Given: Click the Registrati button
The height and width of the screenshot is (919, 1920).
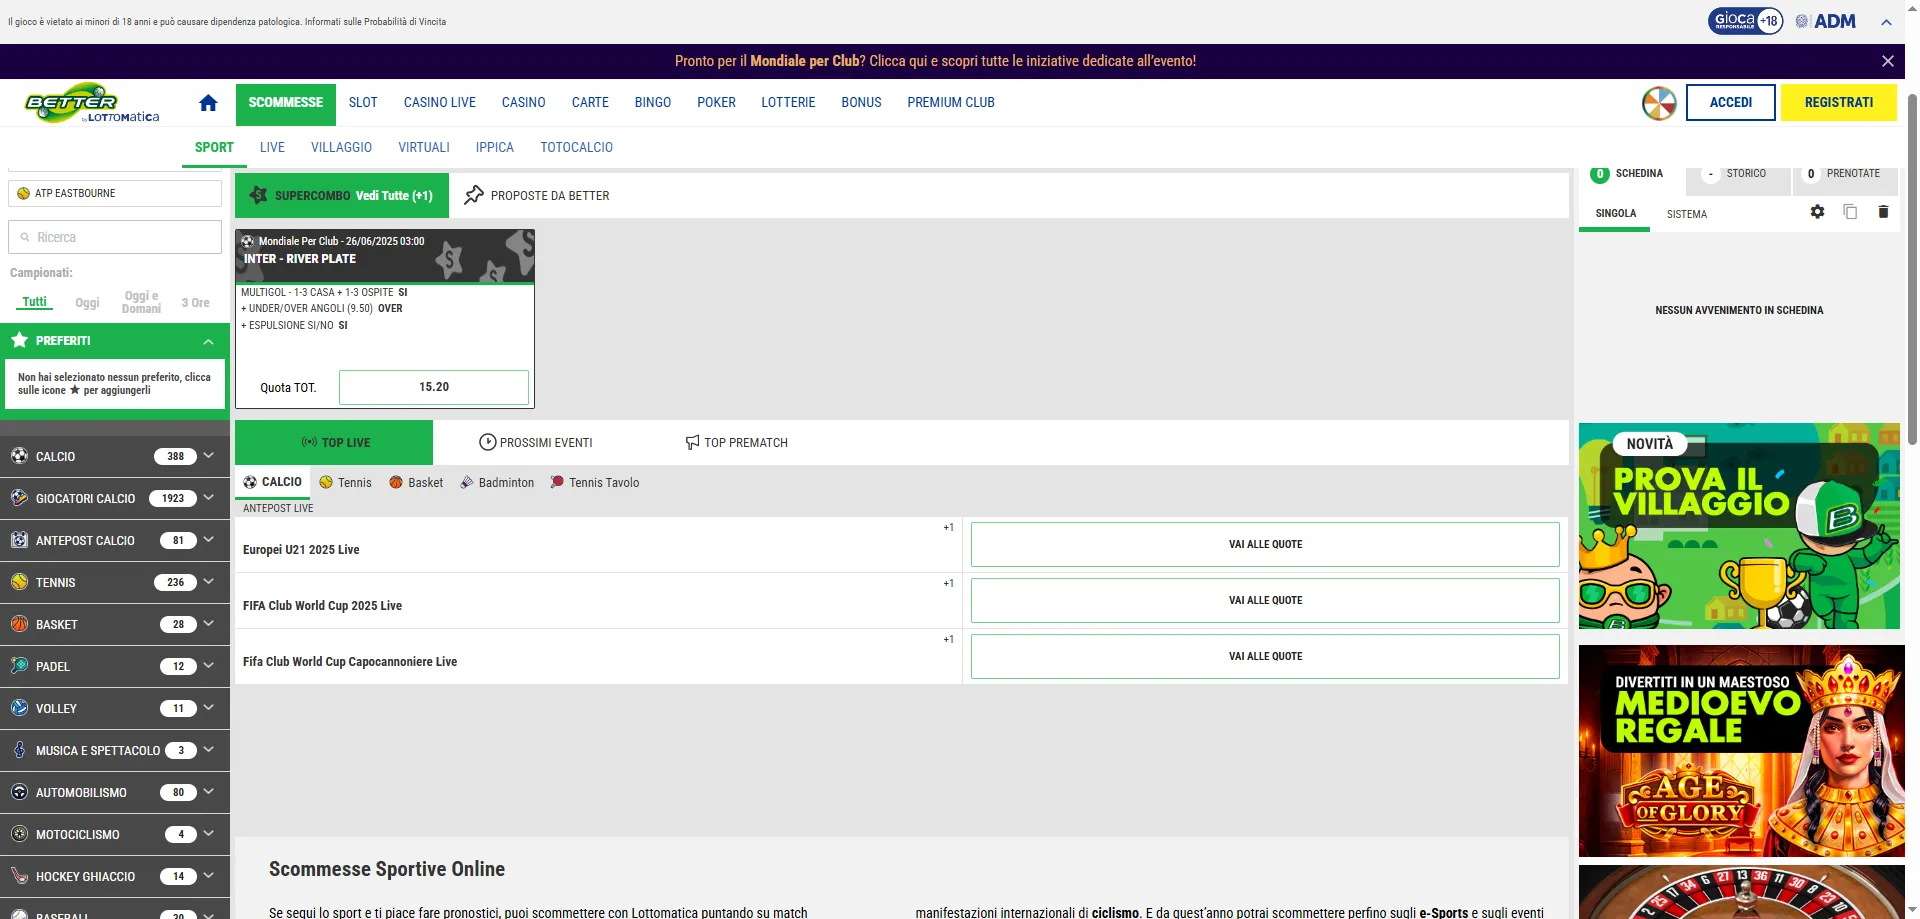Looking at the screenshot, I should pos(1837,103).
